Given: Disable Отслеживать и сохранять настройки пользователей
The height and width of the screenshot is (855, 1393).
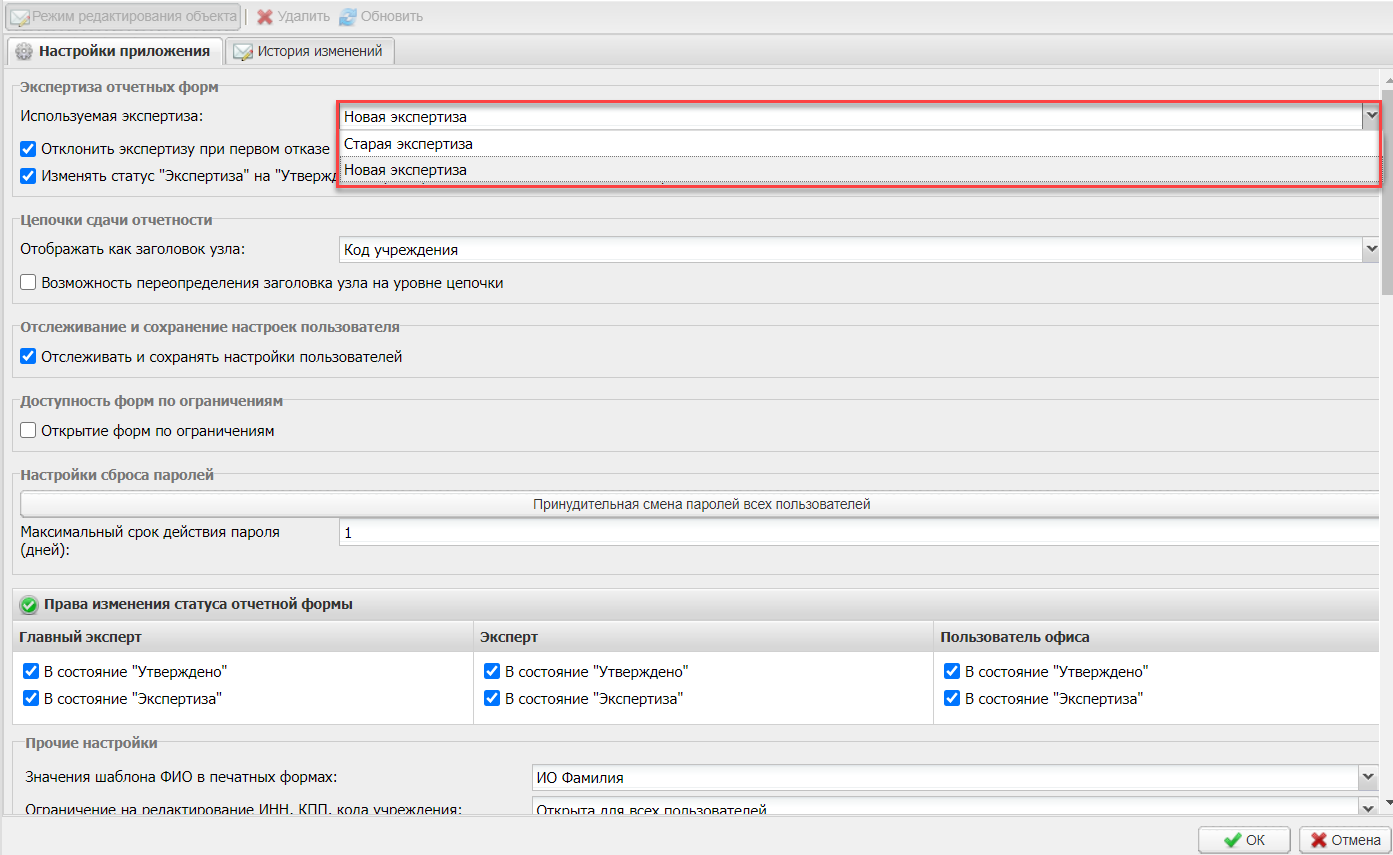Looking at the screenshot, I should [29, 357].
